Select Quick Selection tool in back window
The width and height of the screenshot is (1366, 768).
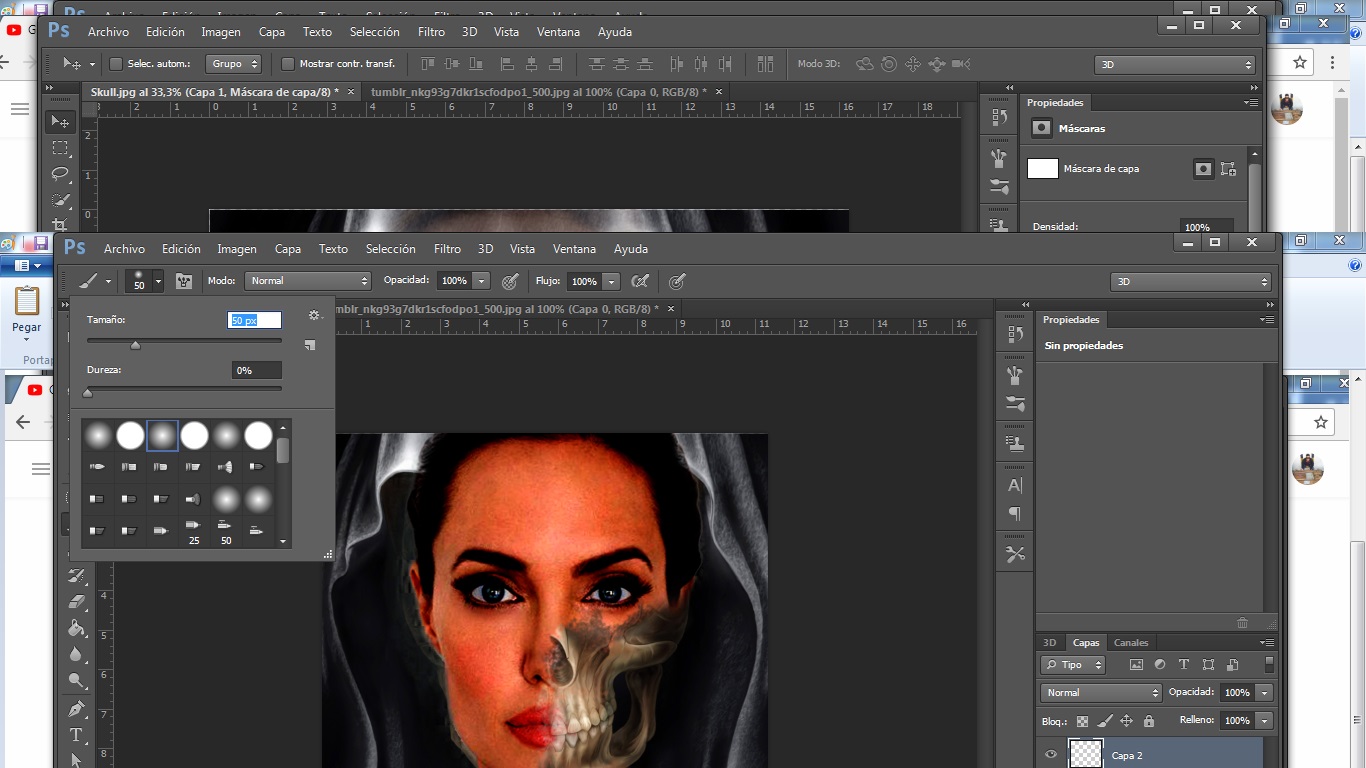[61, 200]
